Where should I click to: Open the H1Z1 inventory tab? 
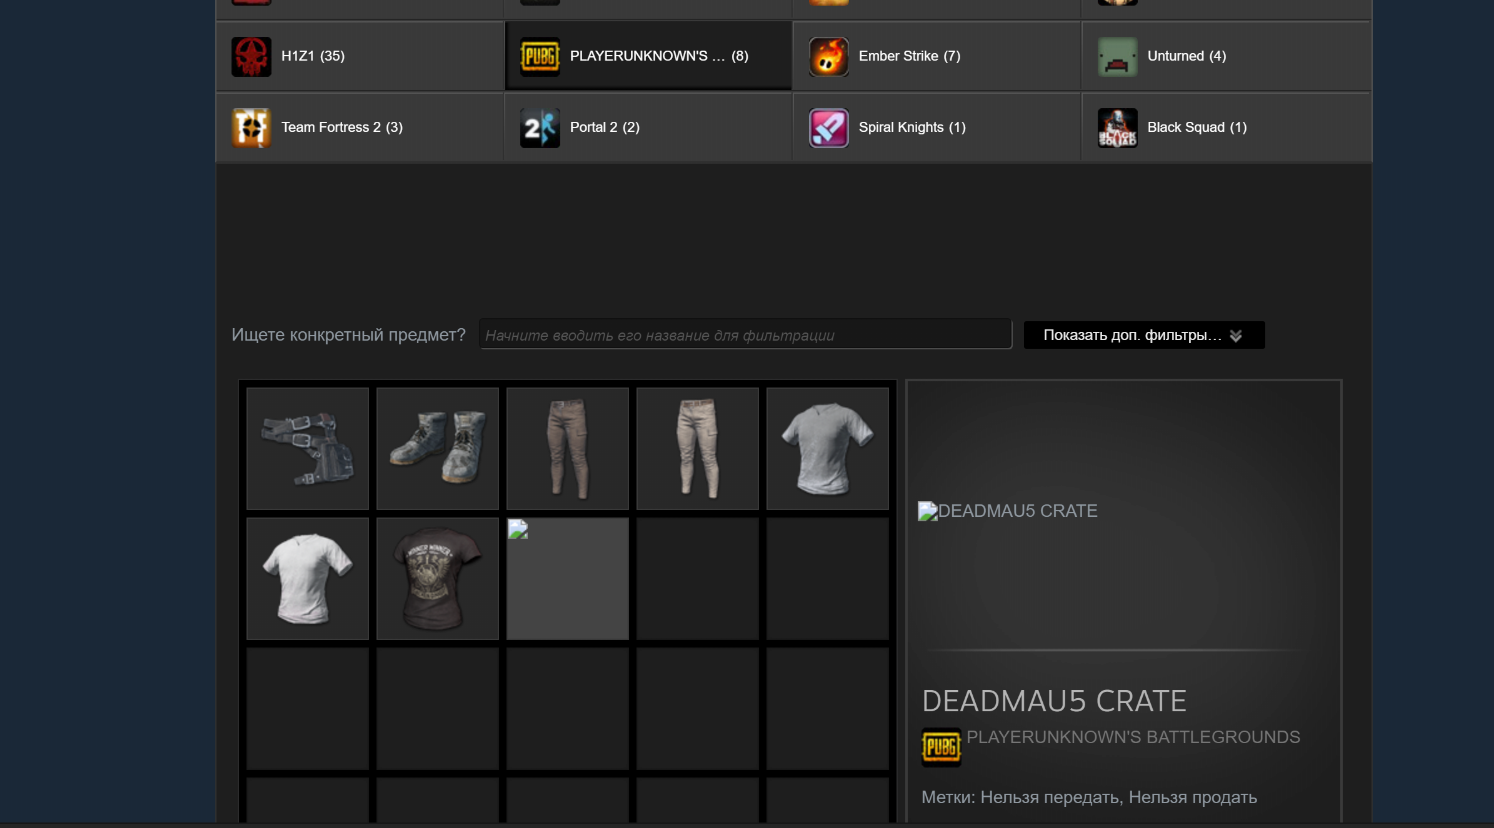[x=360, y=56]
